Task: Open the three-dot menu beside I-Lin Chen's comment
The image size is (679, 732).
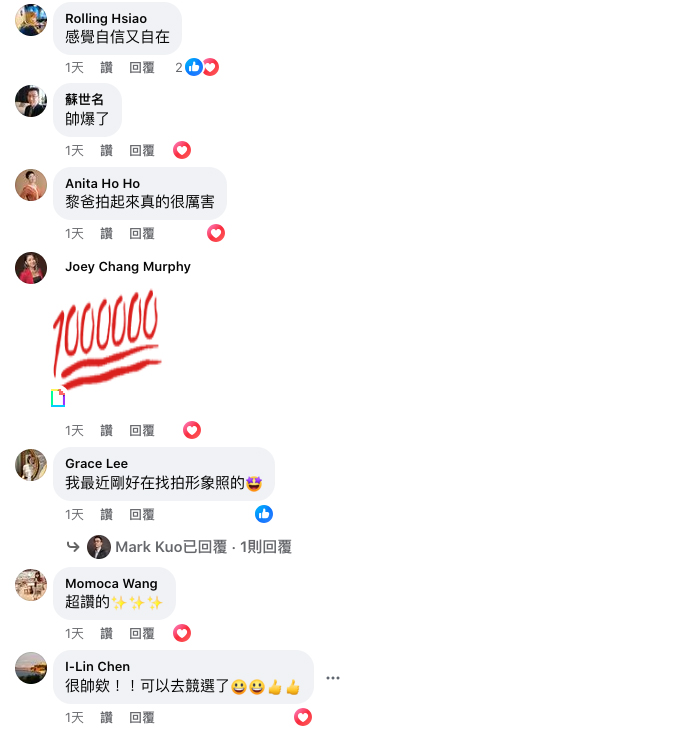Action: pos(332,678)
